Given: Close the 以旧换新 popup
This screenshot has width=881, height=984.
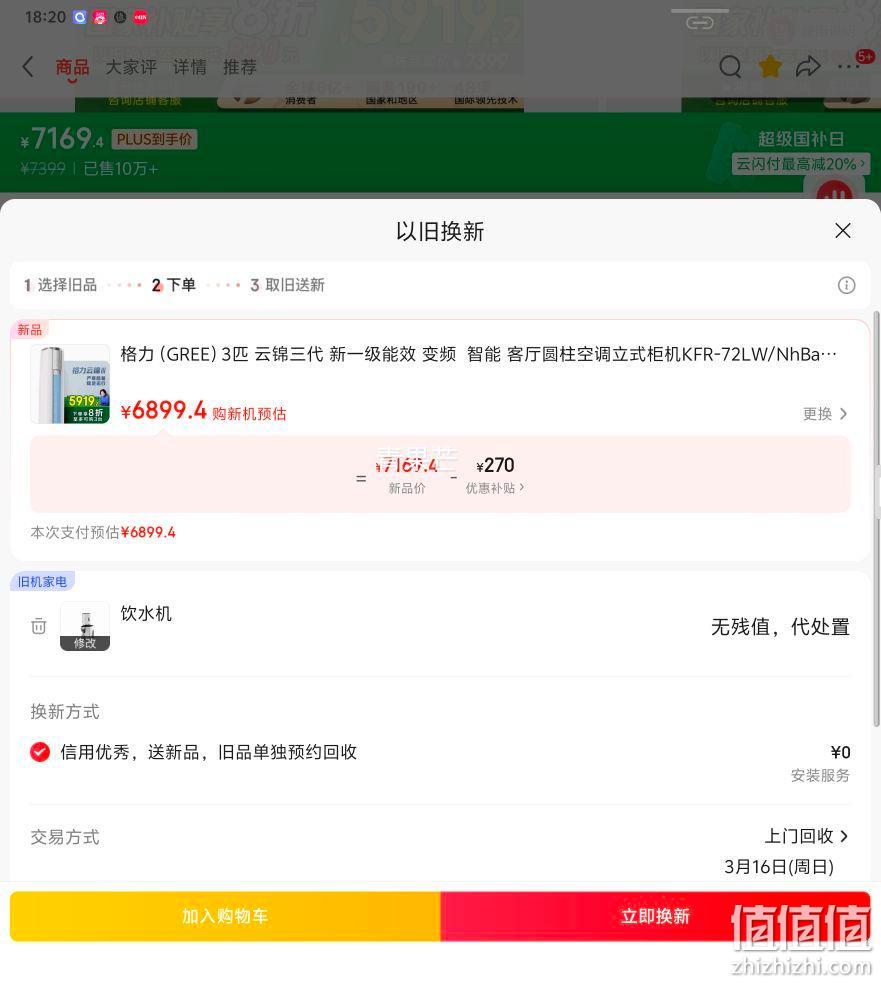Looking at the screenshot, I should tap(843, 231).
